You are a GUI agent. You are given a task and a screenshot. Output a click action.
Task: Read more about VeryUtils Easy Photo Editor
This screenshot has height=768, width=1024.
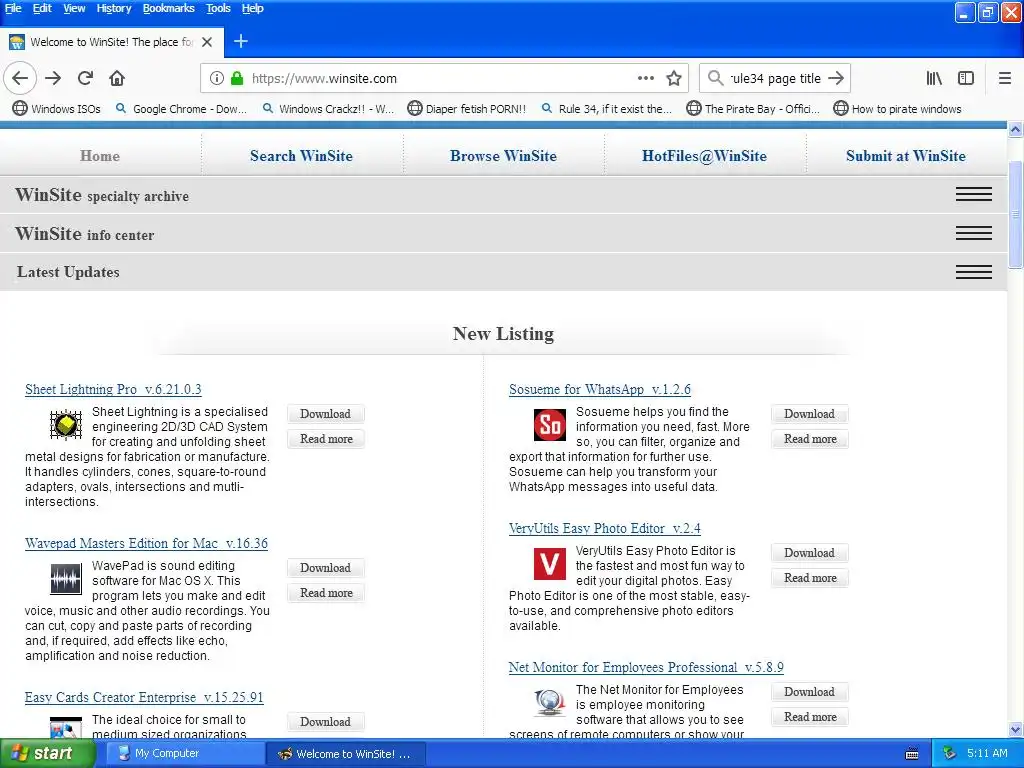coord(810,578)
